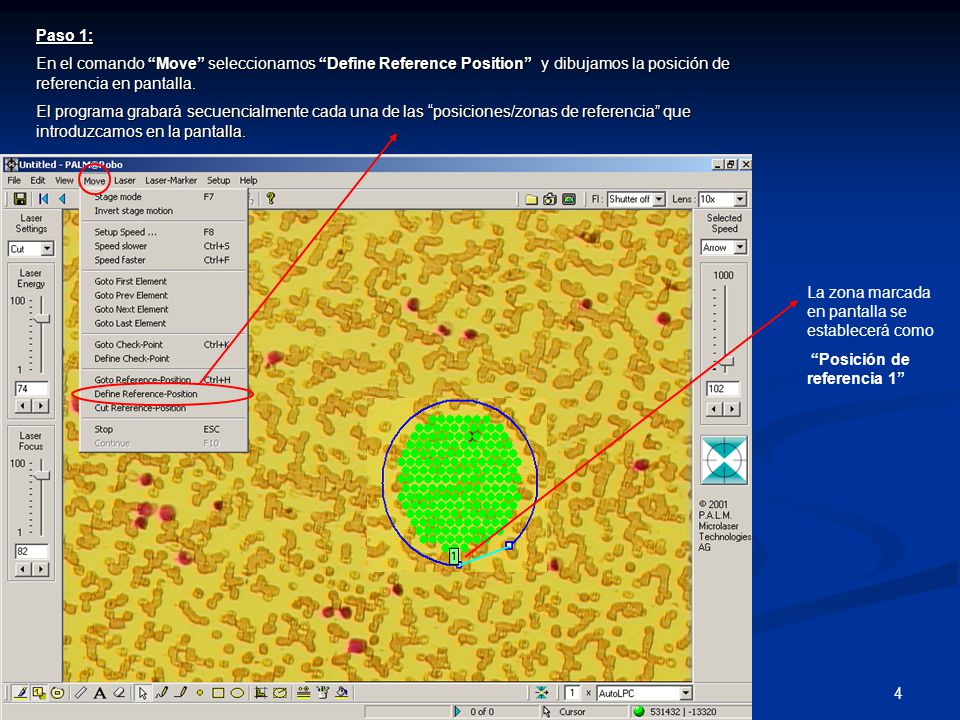Image resolution: width=960 pixels, height=720 pixels.
Task: Open the View menu
Action: (x=64, y=180)
